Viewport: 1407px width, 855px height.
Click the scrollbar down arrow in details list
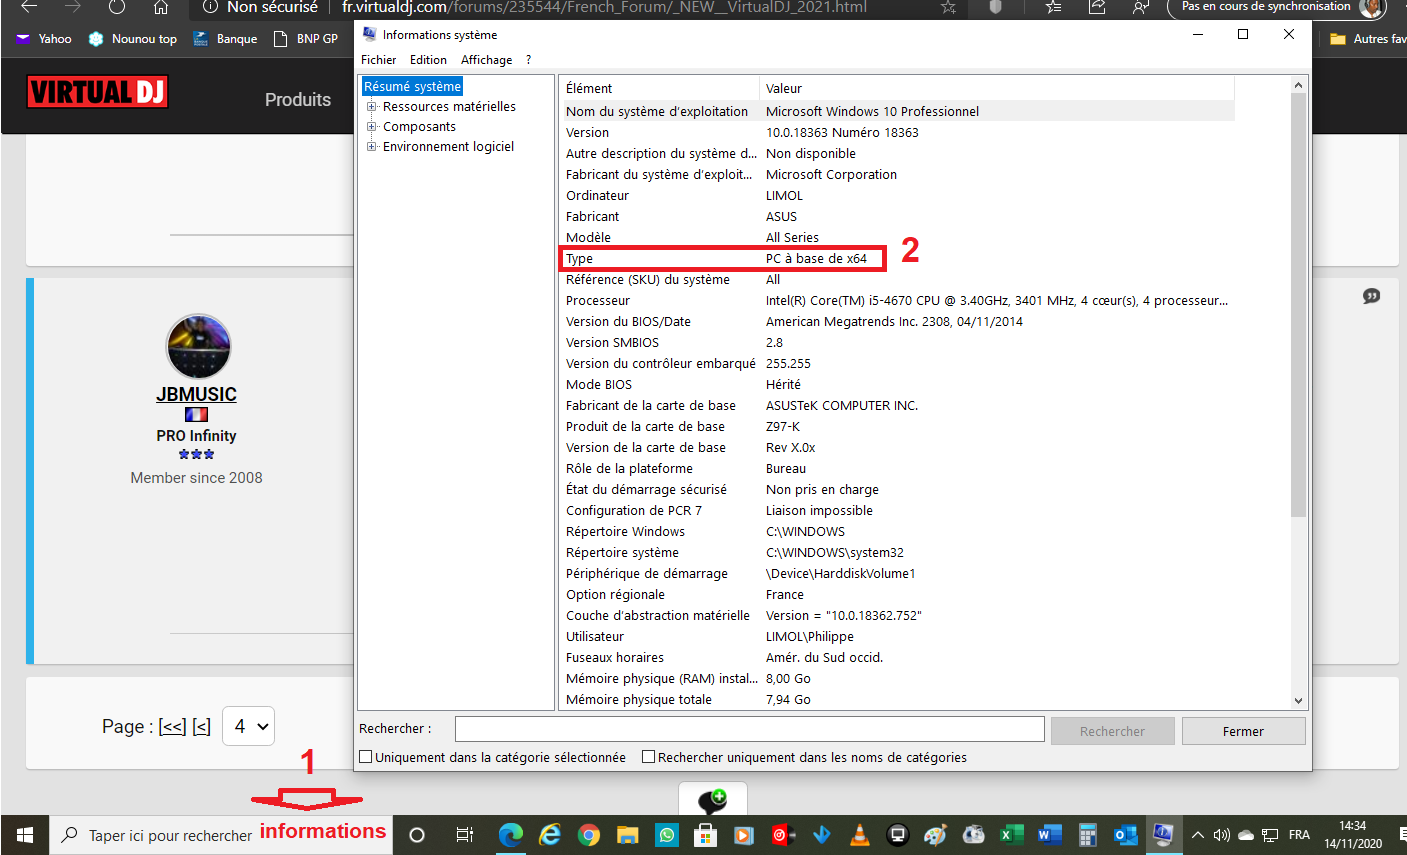(1299, 701)
